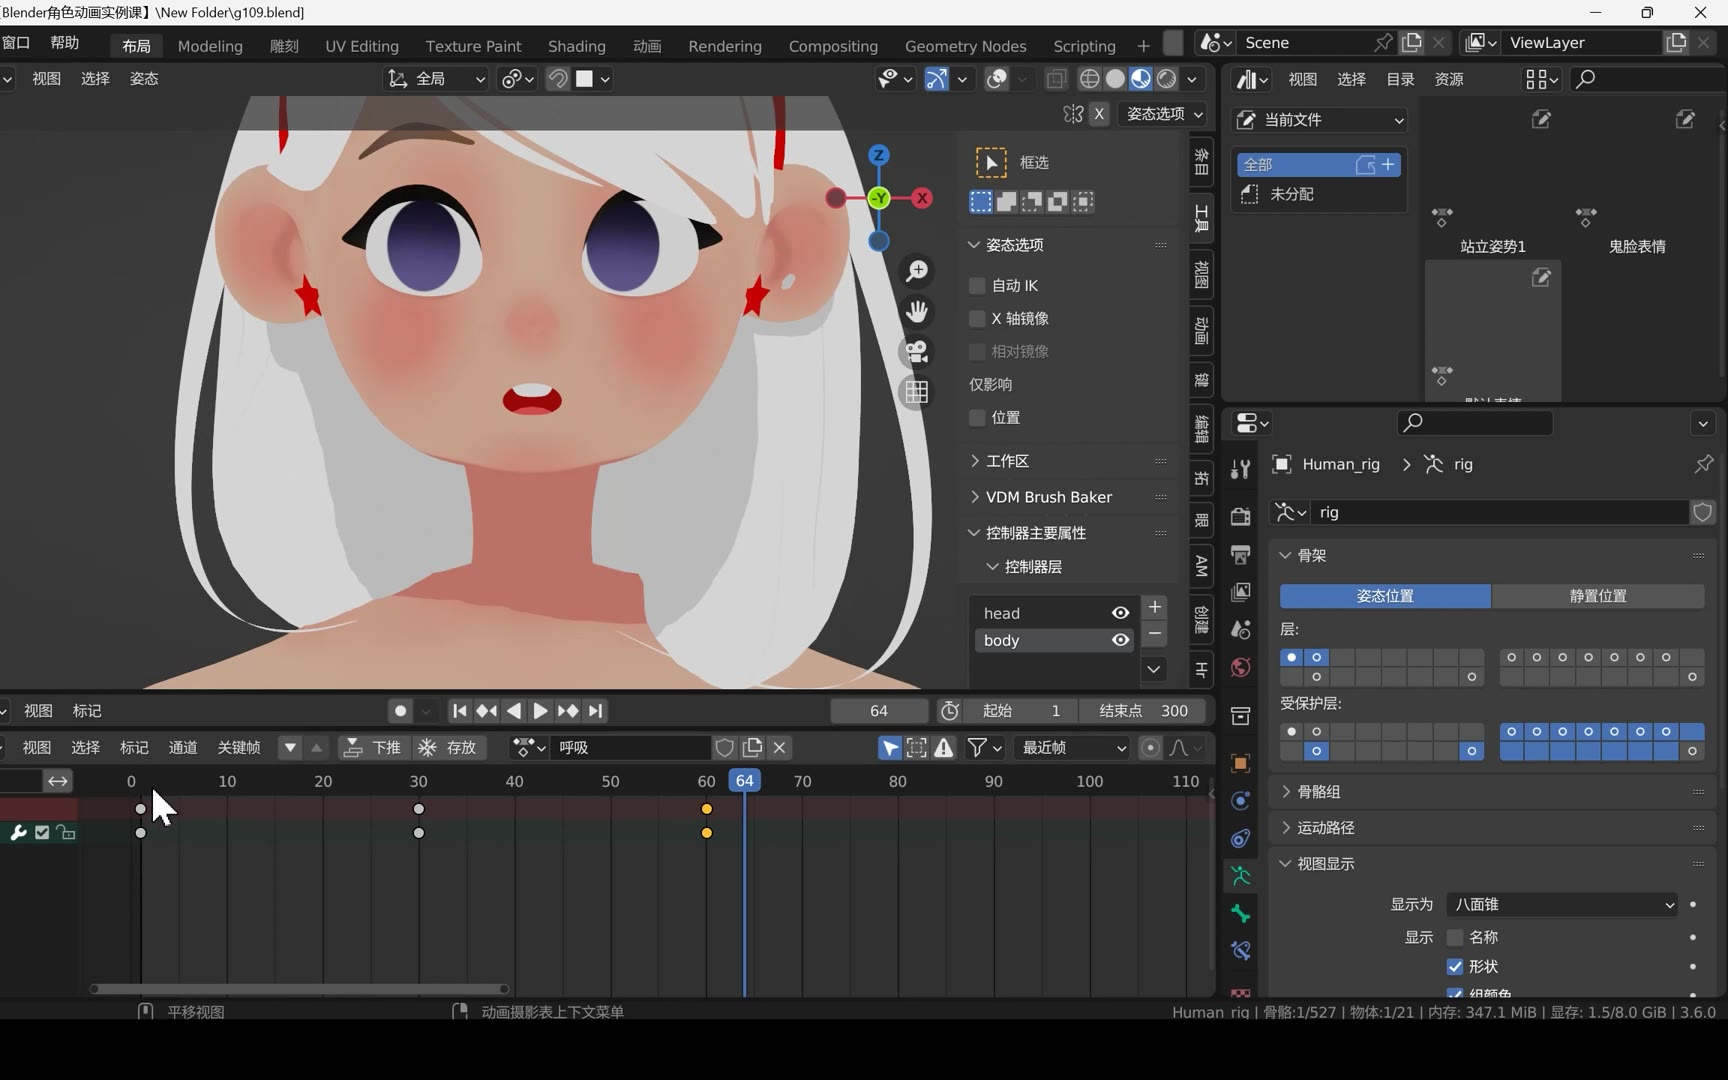This screenshot has height=1080, width=1728.
Task: Click the 静置位置 button
Action: click(1598, 596)
